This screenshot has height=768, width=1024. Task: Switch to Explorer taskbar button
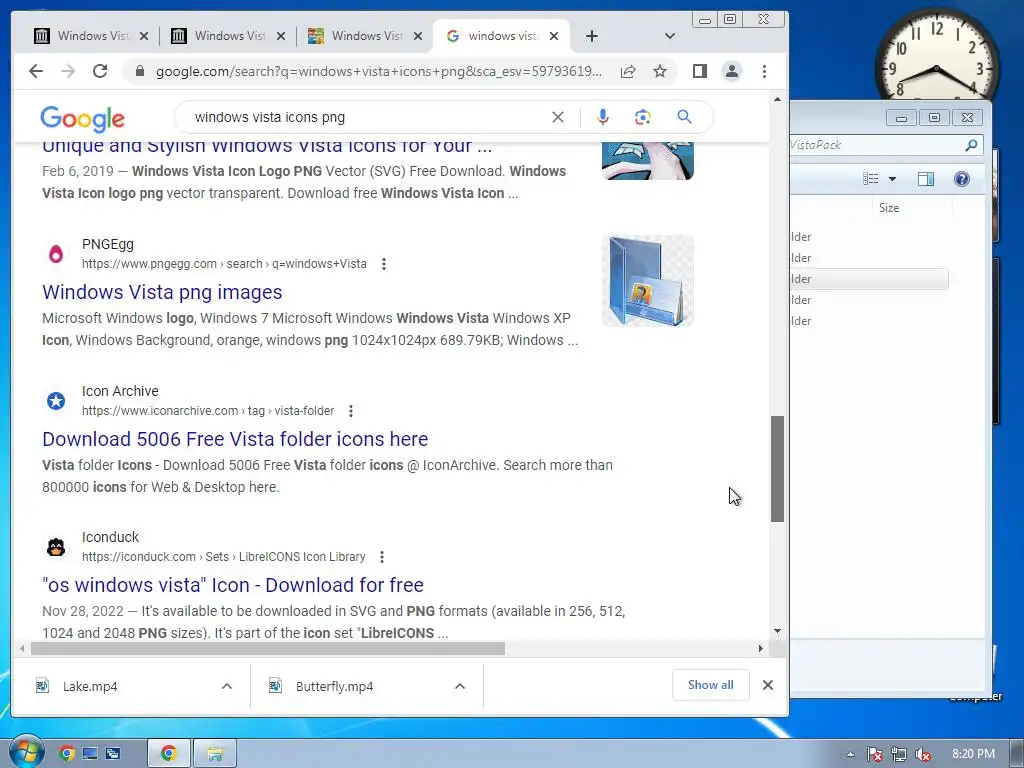coord(215,754)
